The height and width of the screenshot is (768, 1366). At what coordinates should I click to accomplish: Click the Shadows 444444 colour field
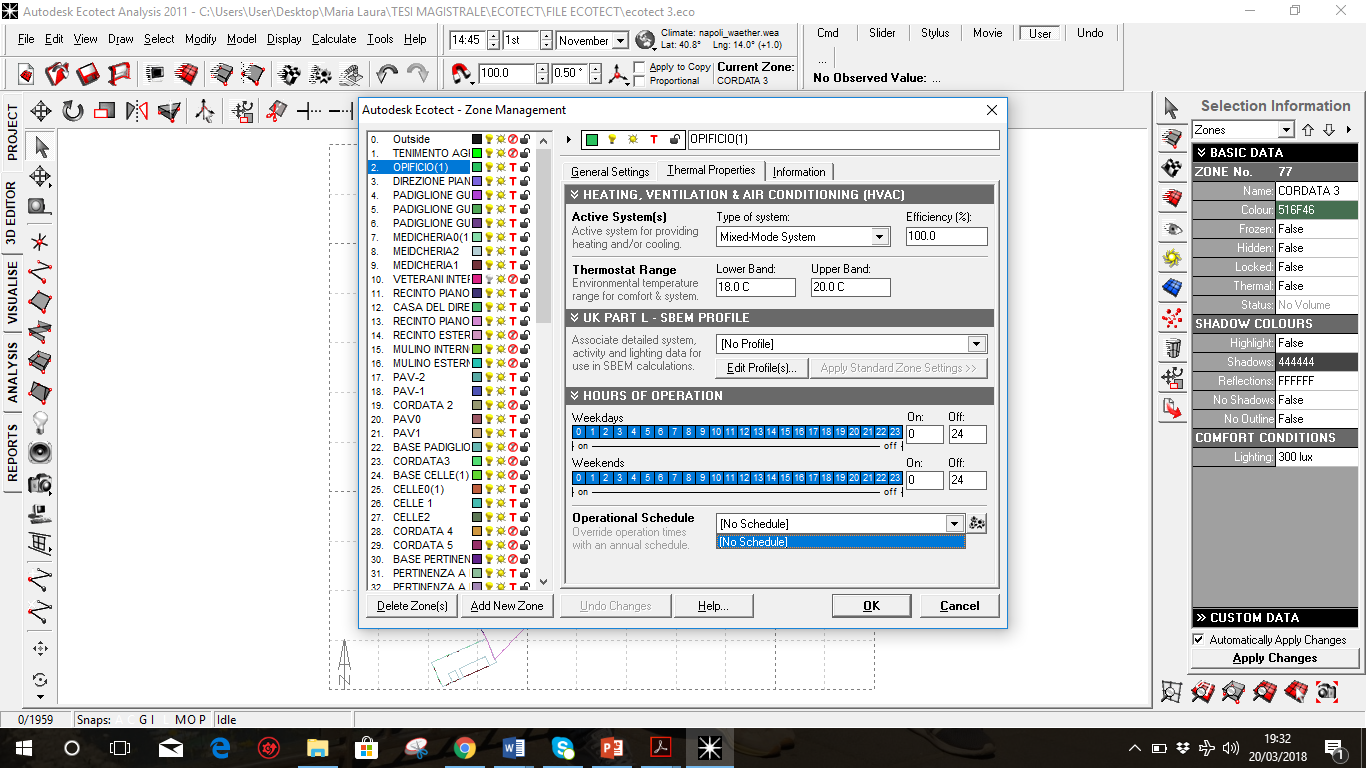[x=1317, y=362]
